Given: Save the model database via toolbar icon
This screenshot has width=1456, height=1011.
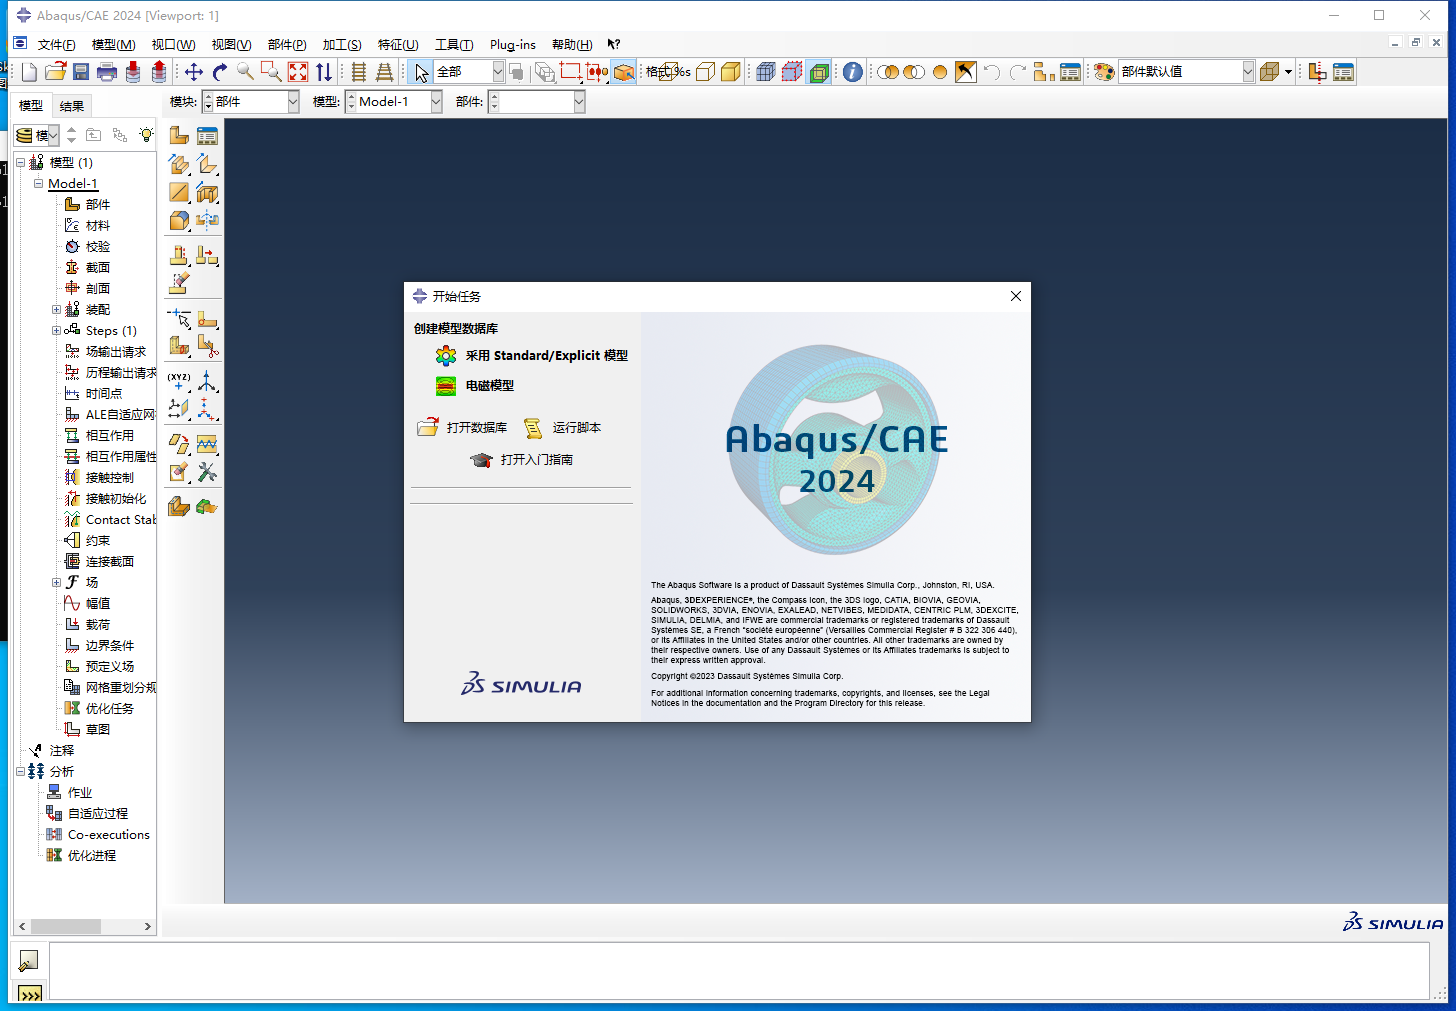Looking at the screenshot, I should pyautogui.click(x=81, y=71).
